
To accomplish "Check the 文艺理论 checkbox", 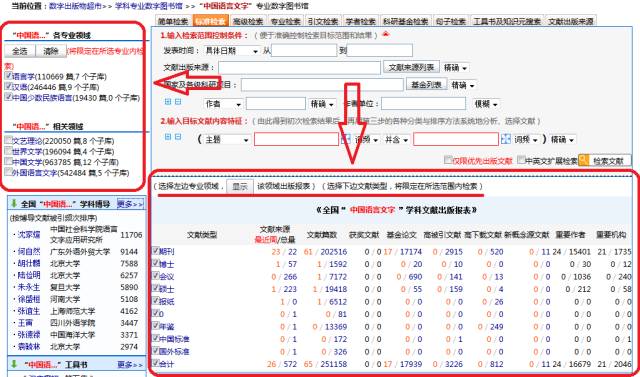I will click(8, 140).
